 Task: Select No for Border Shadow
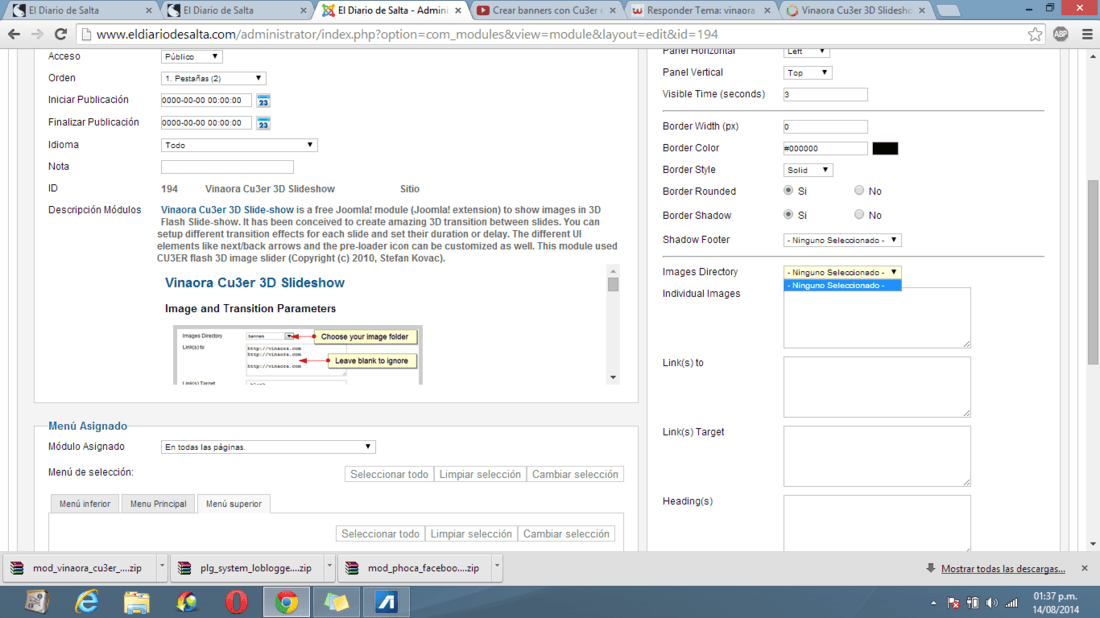(x=859, y=214)
